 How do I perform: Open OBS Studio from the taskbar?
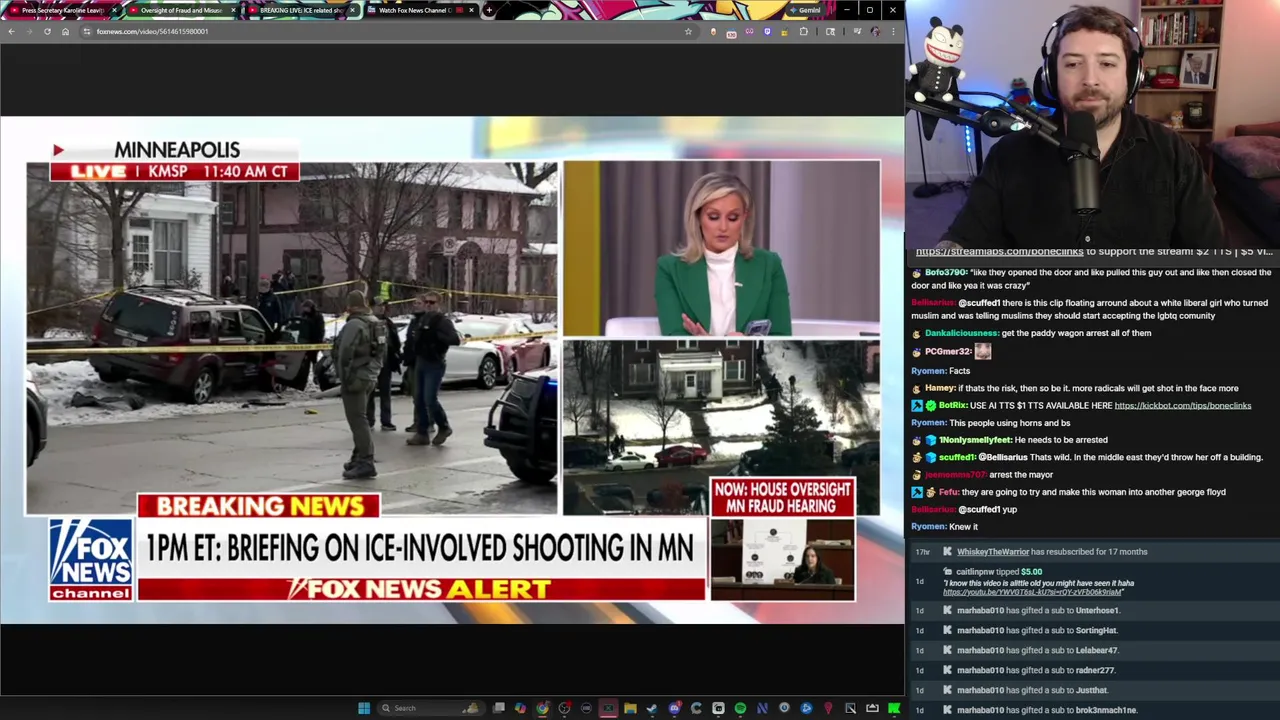click(564, 708)
